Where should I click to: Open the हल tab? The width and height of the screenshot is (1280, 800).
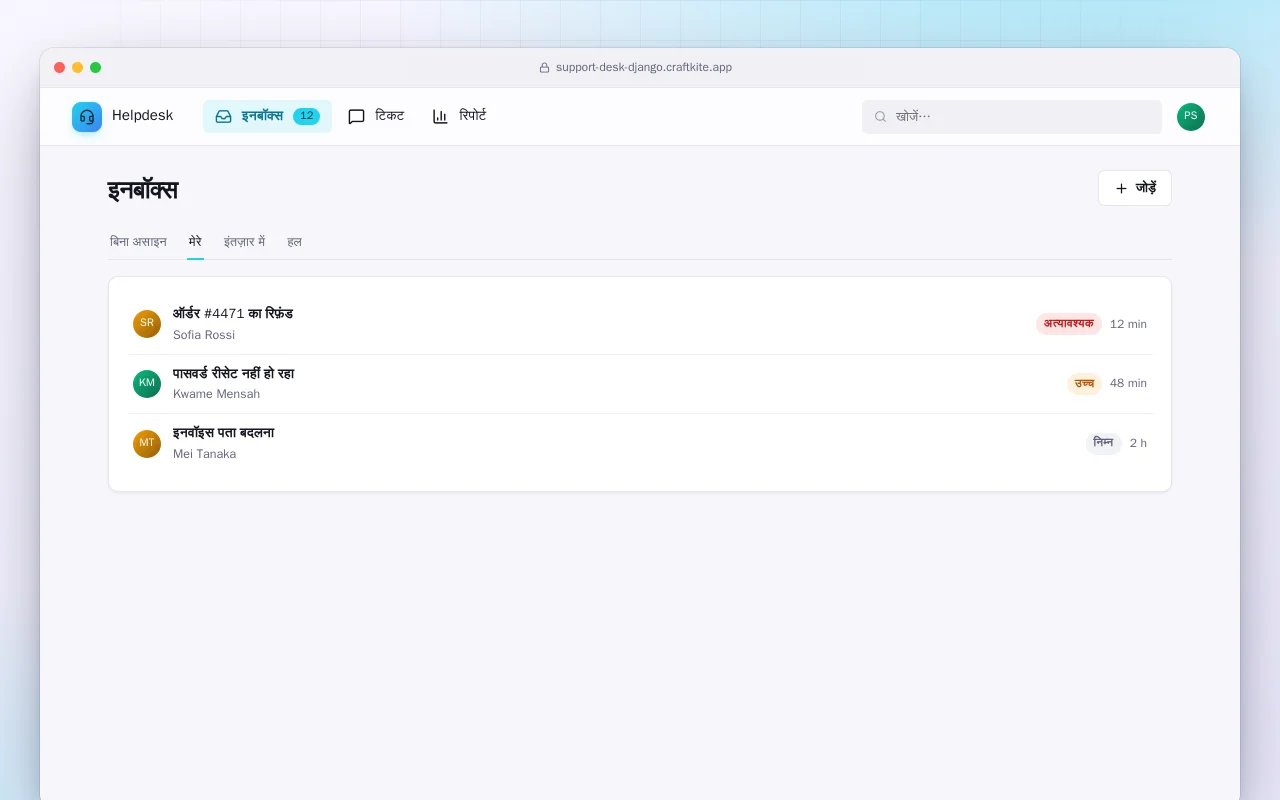click(x=294, y=242)
